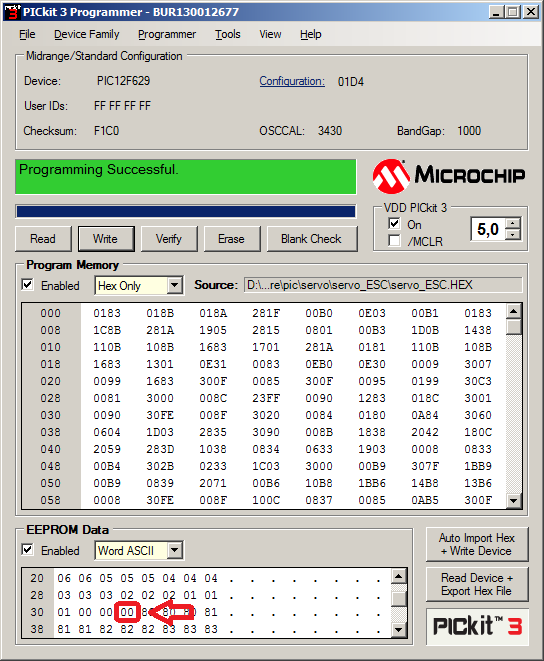Click program memory cell 1C8B in row 008
The width and height of the screenshot is (544, 661).
click(107, 330)
